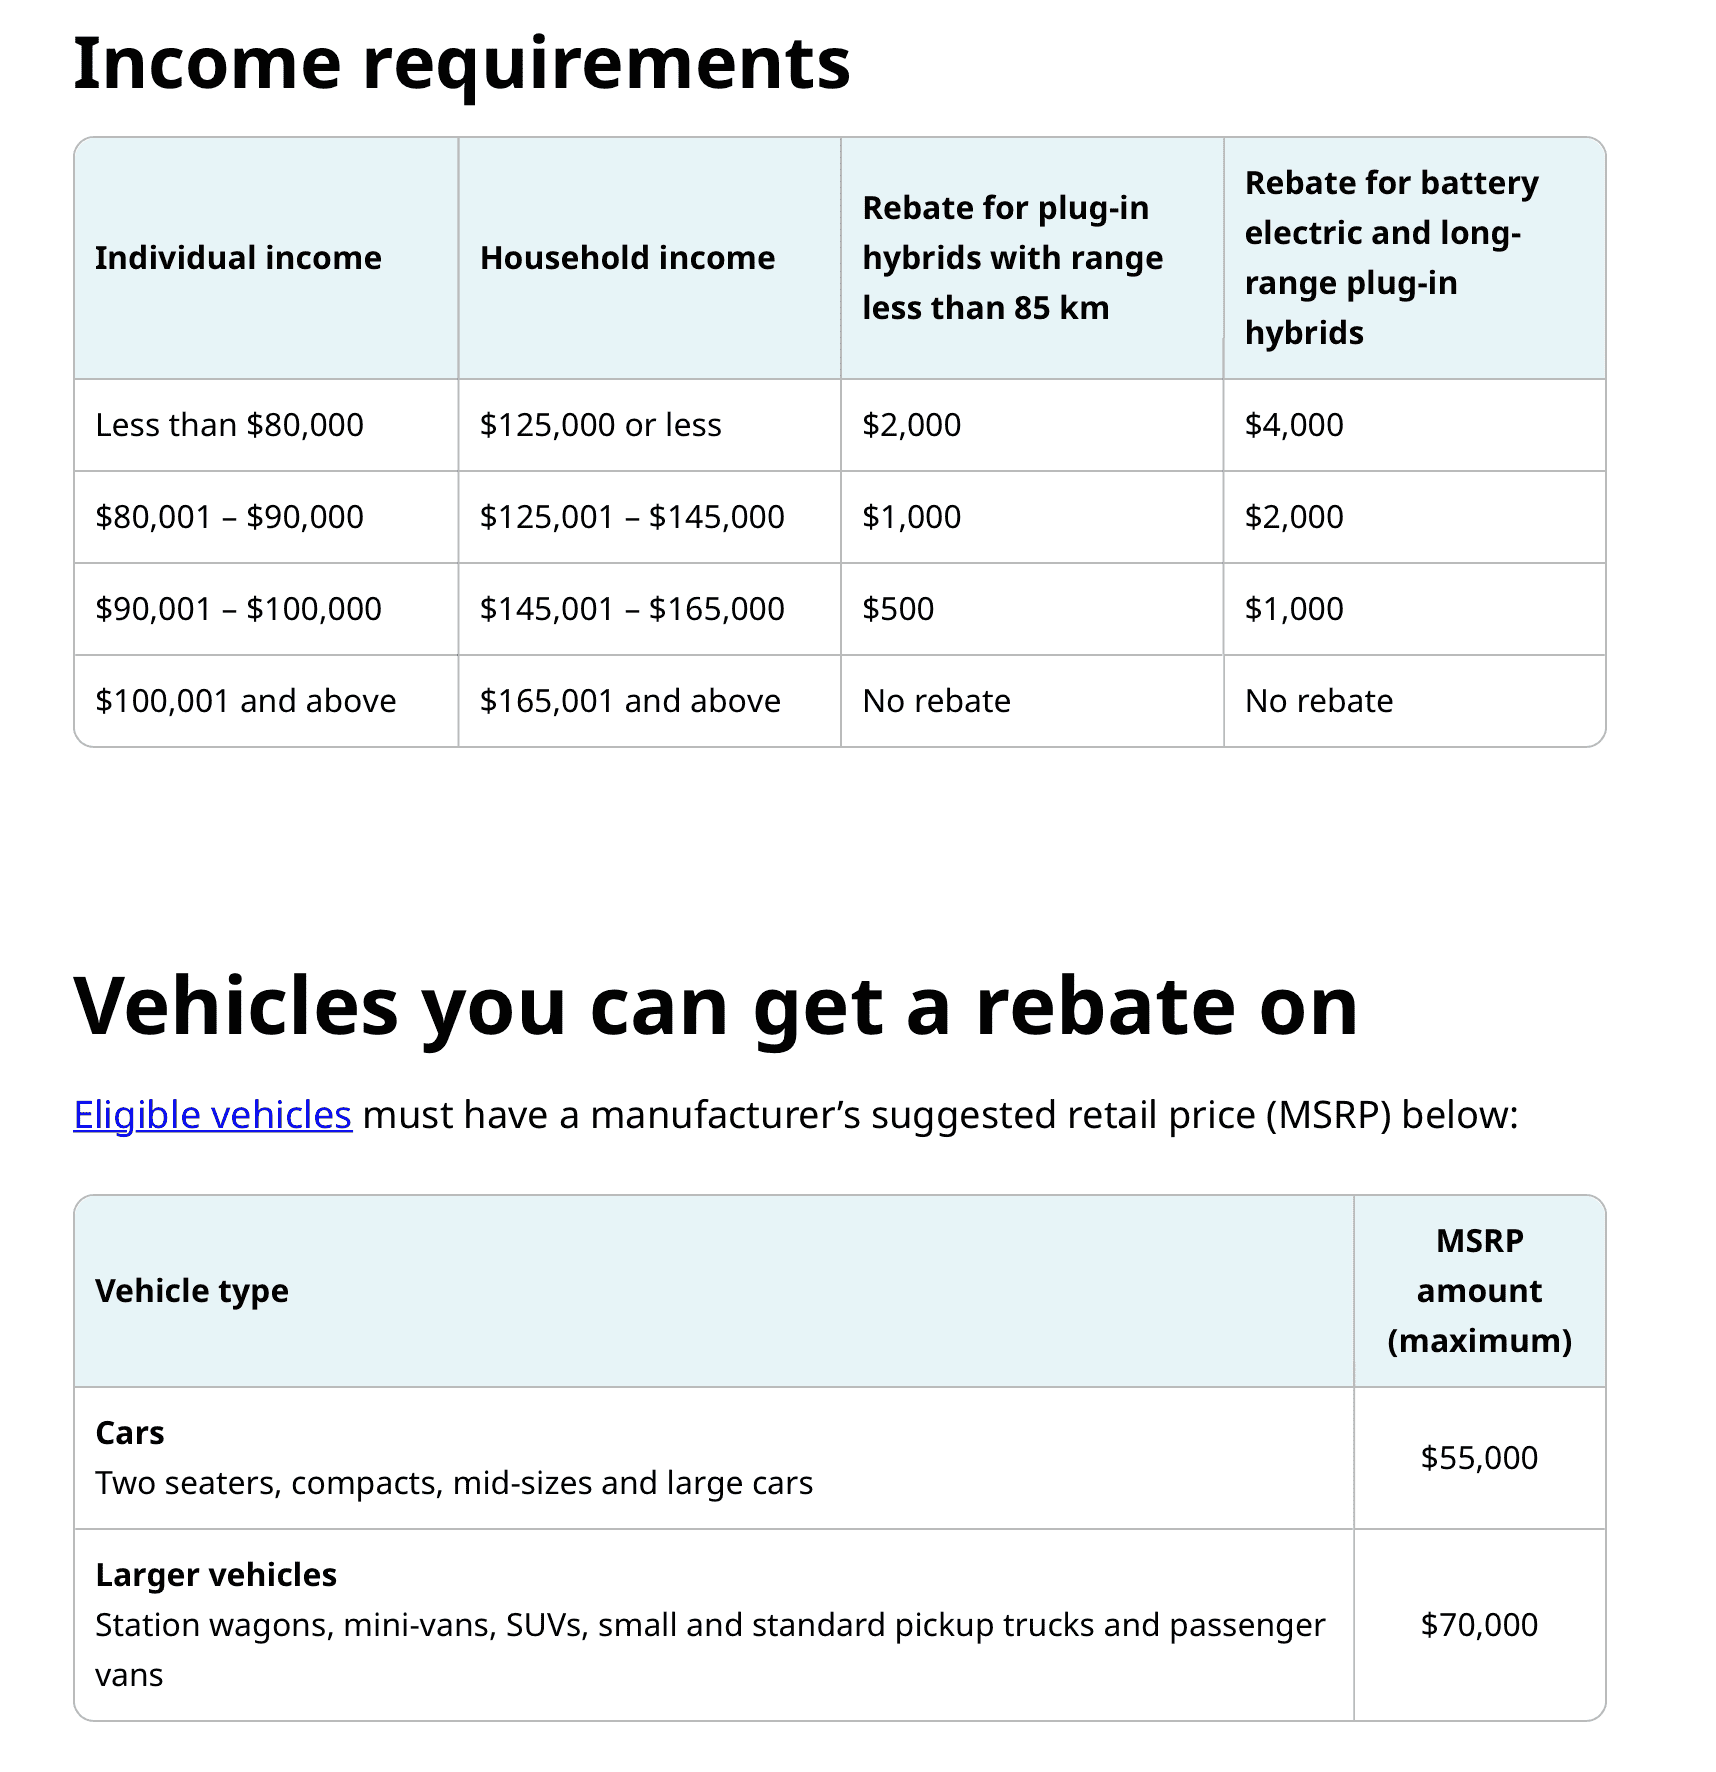Click the Income requirements heading

click(461, 63)
